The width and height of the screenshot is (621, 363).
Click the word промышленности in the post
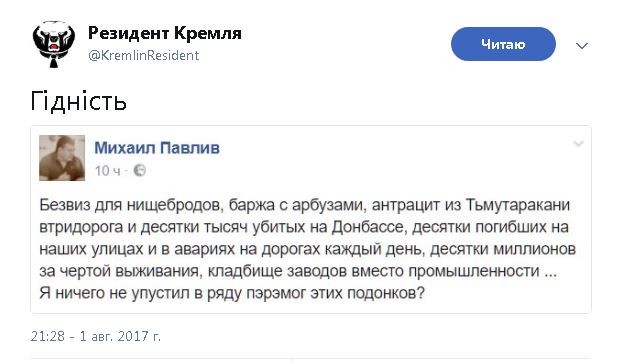coord(474,271)
